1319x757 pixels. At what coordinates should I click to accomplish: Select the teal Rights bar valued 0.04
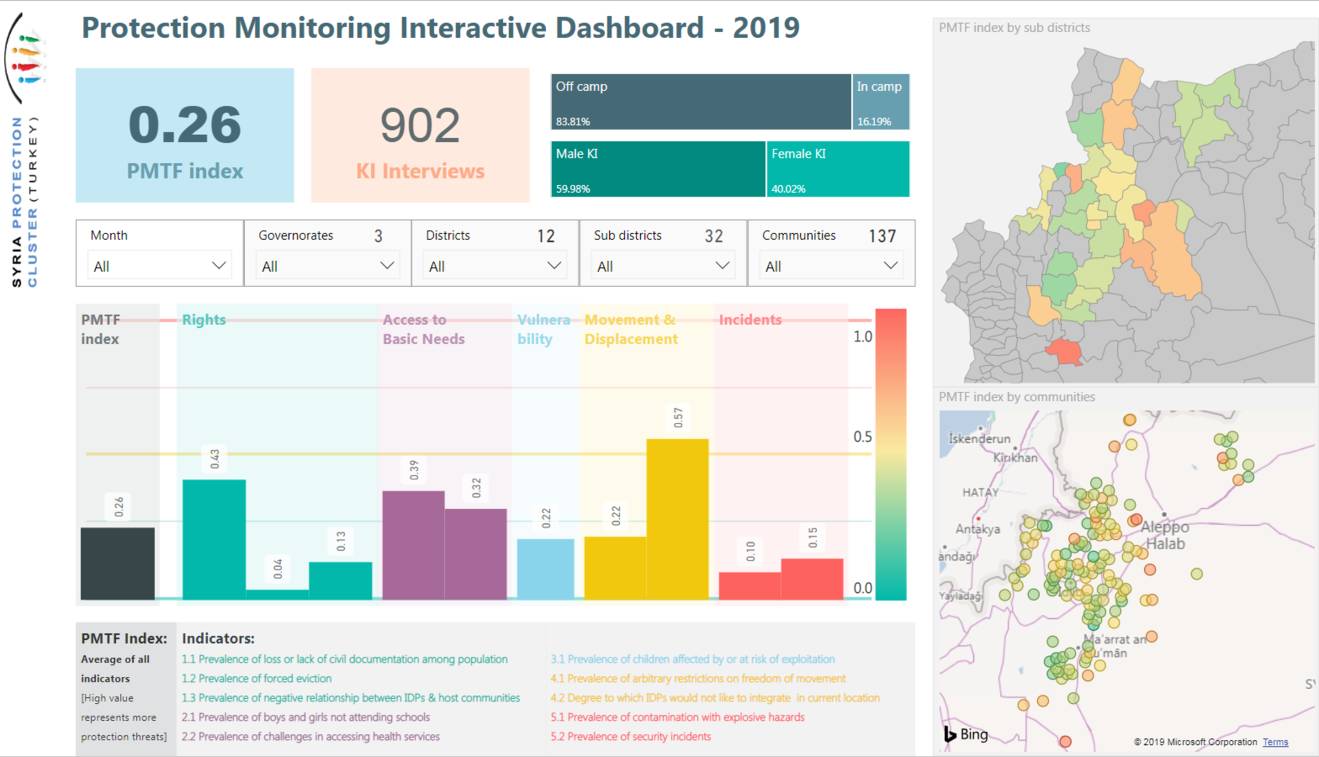[277, 594]
